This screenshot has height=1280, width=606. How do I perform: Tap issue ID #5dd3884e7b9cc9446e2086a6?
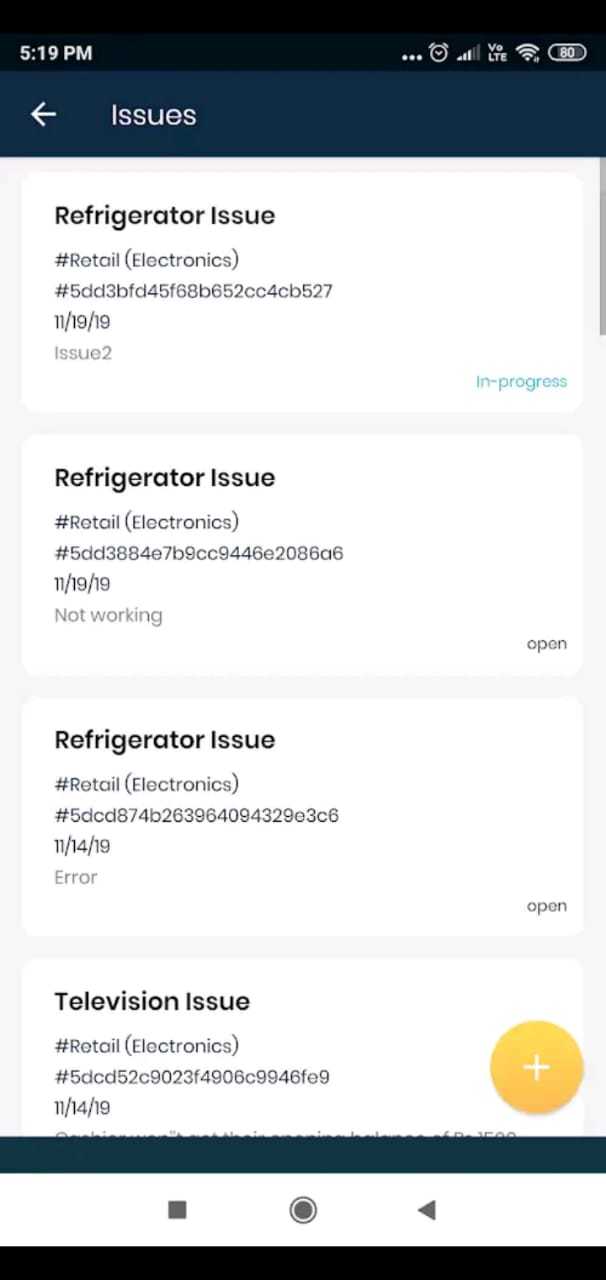click(198, 553)
